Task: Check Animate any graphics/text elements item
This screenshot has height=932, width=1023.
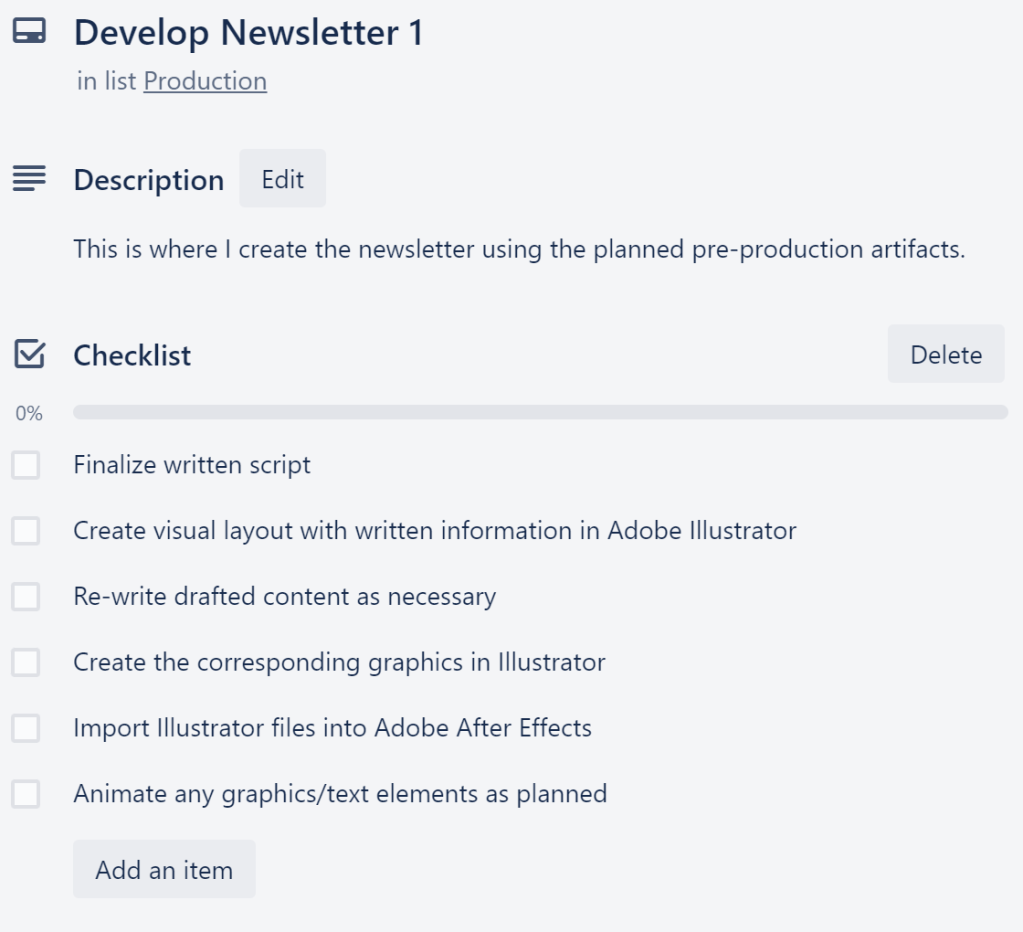Action: pos(26,794)
